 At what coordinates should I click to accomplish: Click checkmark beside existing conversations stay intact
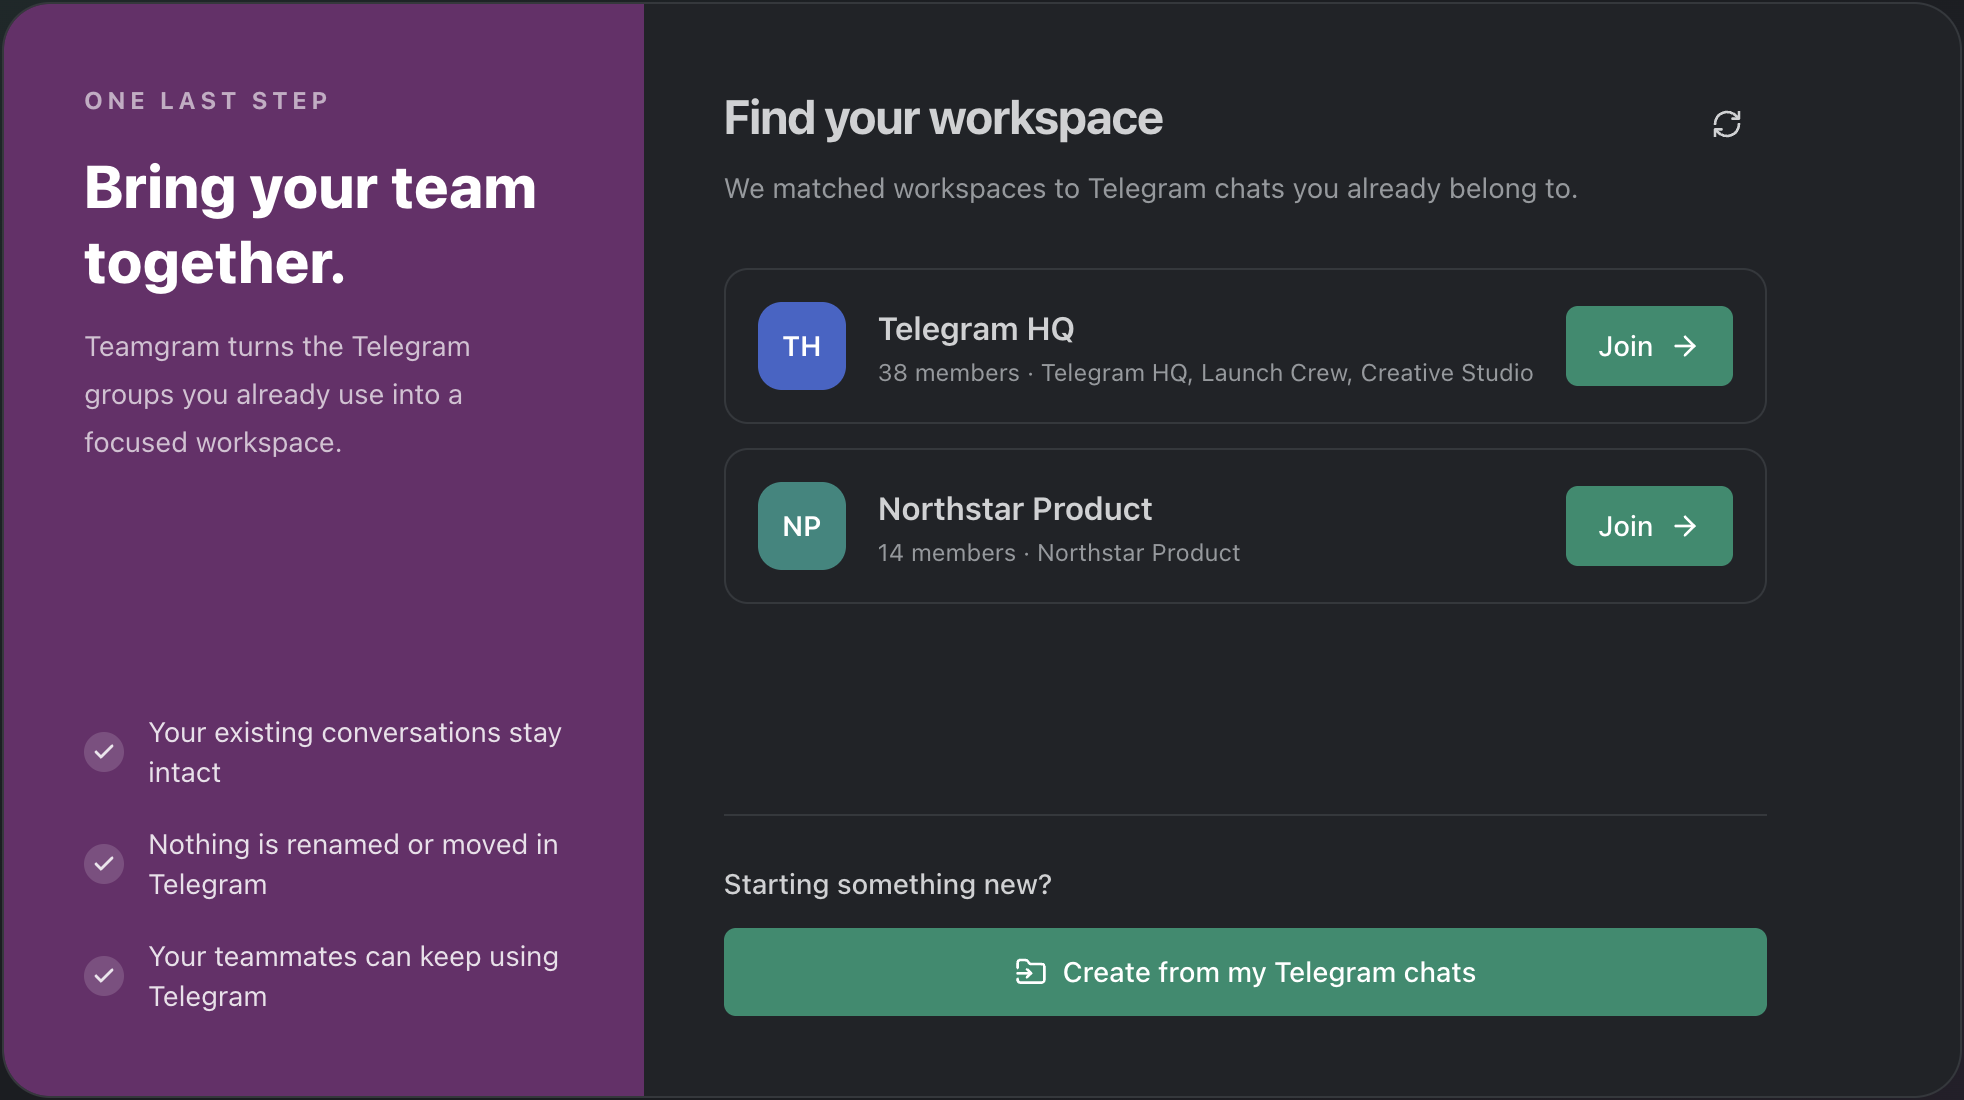point(104,752)
